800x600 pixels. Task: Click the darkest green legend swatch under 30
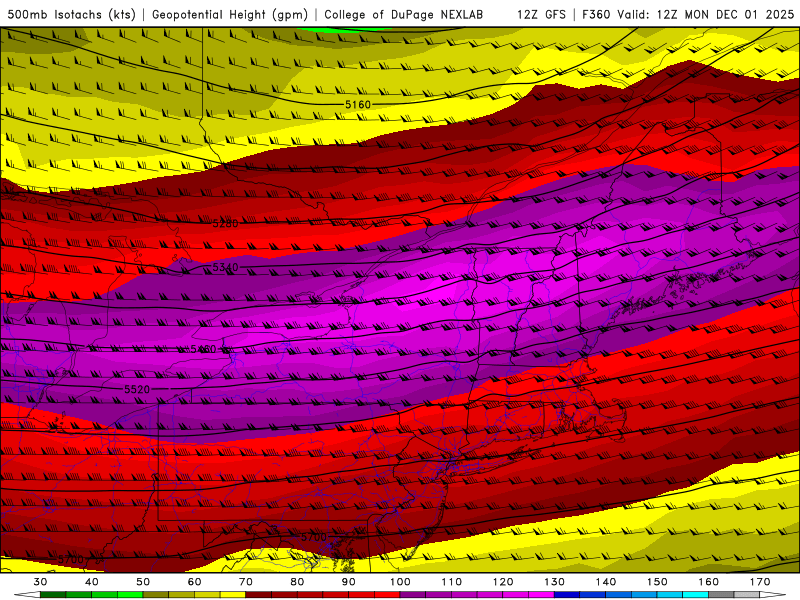click(53, 595)
